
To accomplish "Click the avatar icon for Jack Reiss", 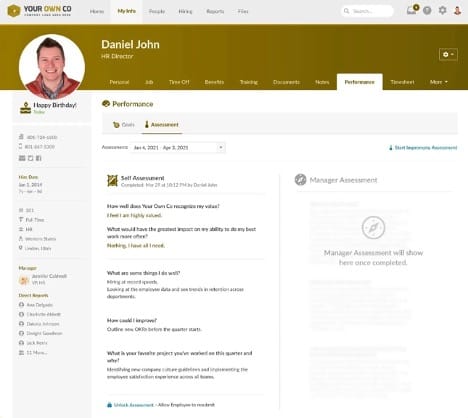I will coord(21,343).
